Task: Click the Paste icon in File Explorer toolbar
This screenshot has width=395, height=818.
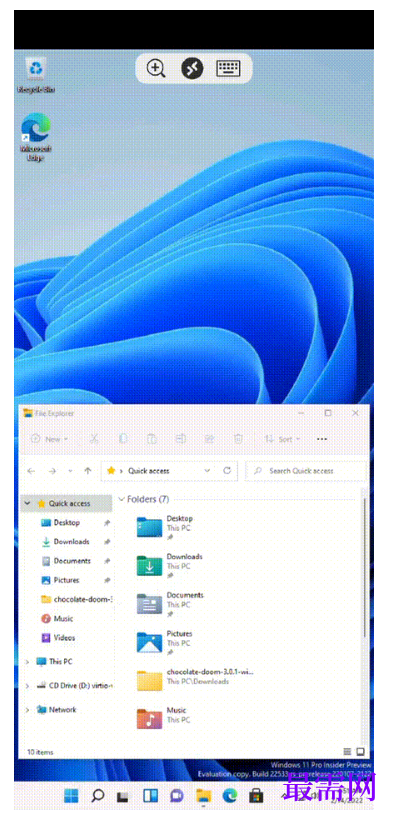Action: tap(152, 439)
